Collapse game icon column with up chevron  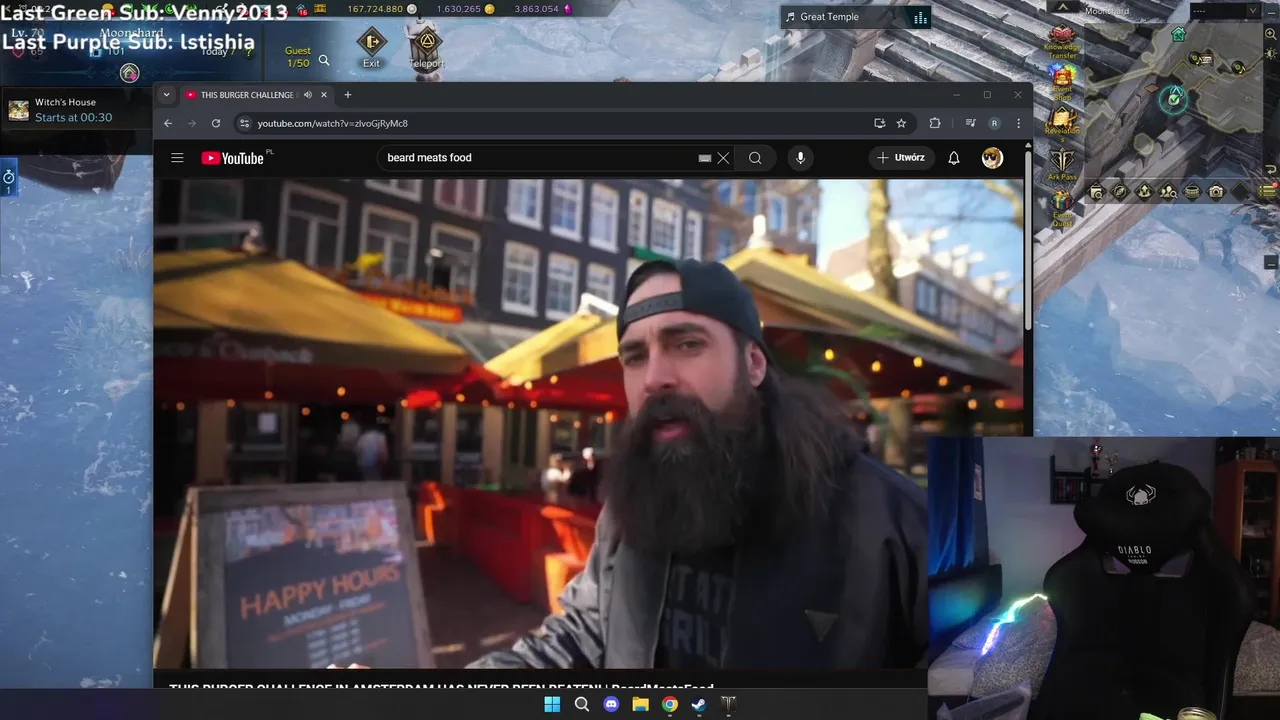coord(1062,7)
